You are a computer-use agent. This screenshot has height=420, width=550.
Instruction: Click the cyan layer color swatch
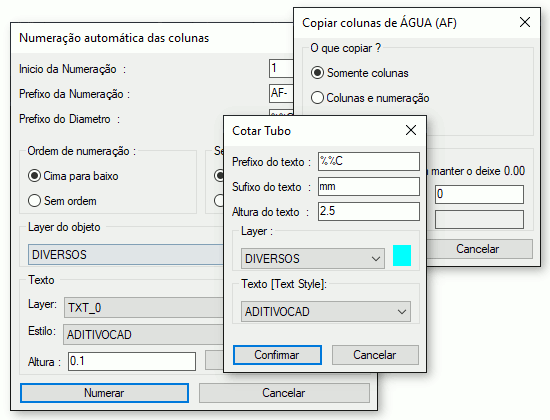coord(402,255)
